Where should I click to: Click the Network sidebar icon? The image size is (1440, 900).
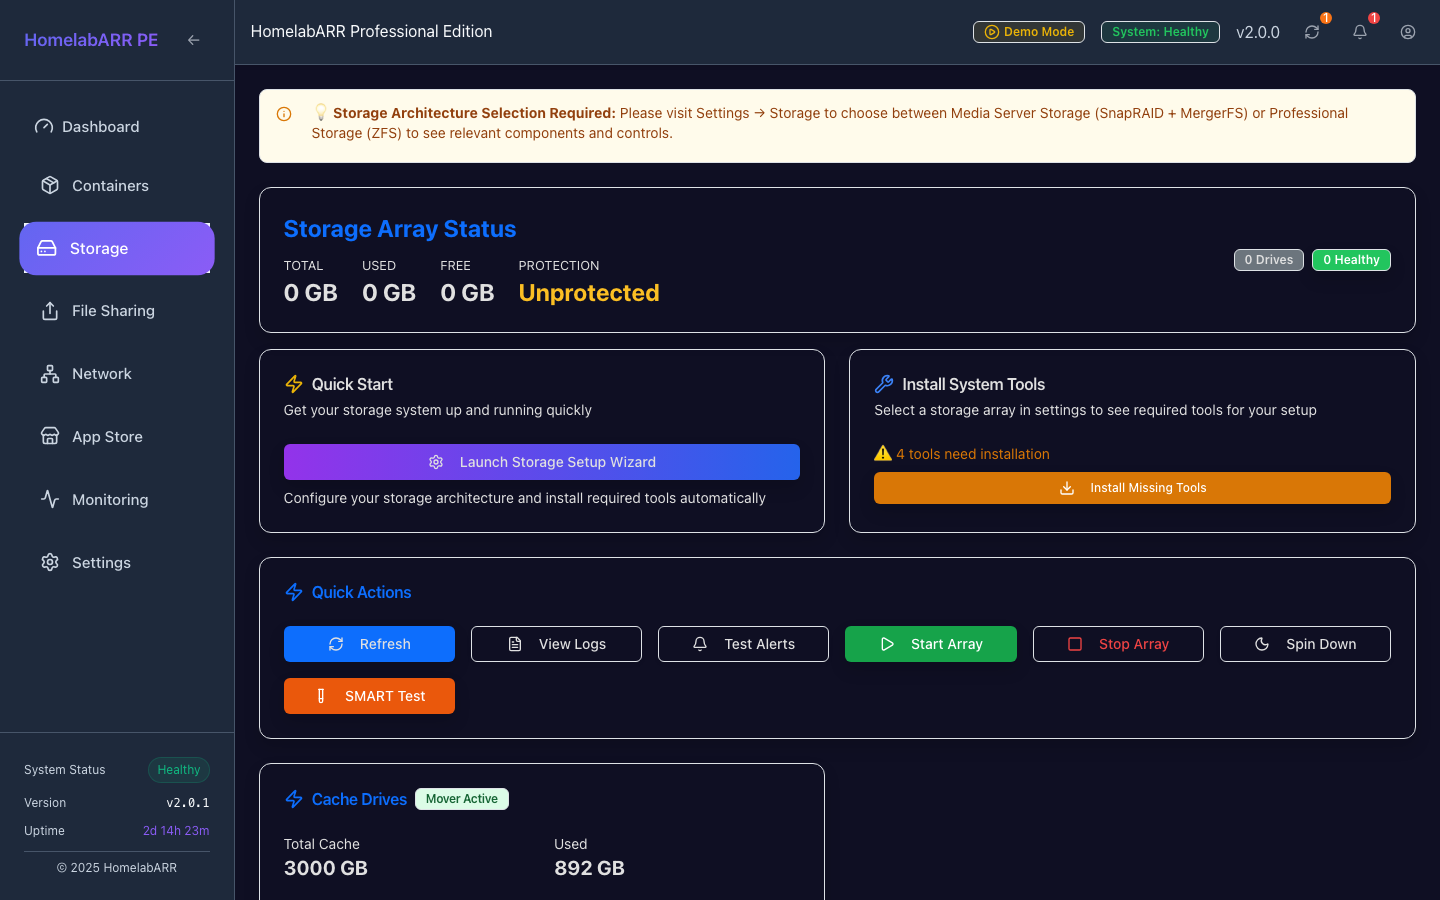[50, 373]
